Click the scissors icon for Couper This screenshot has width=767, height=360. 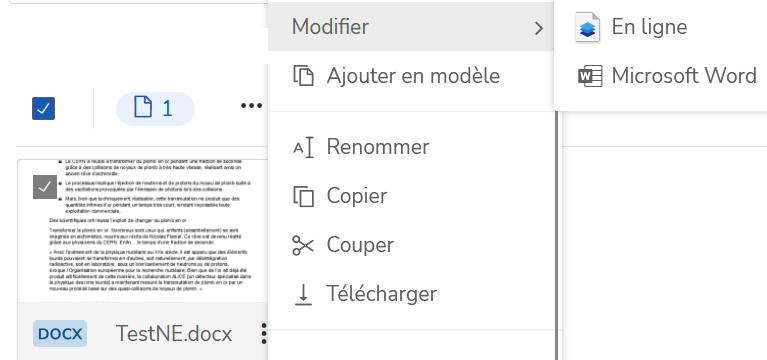[x=303, y=245]
